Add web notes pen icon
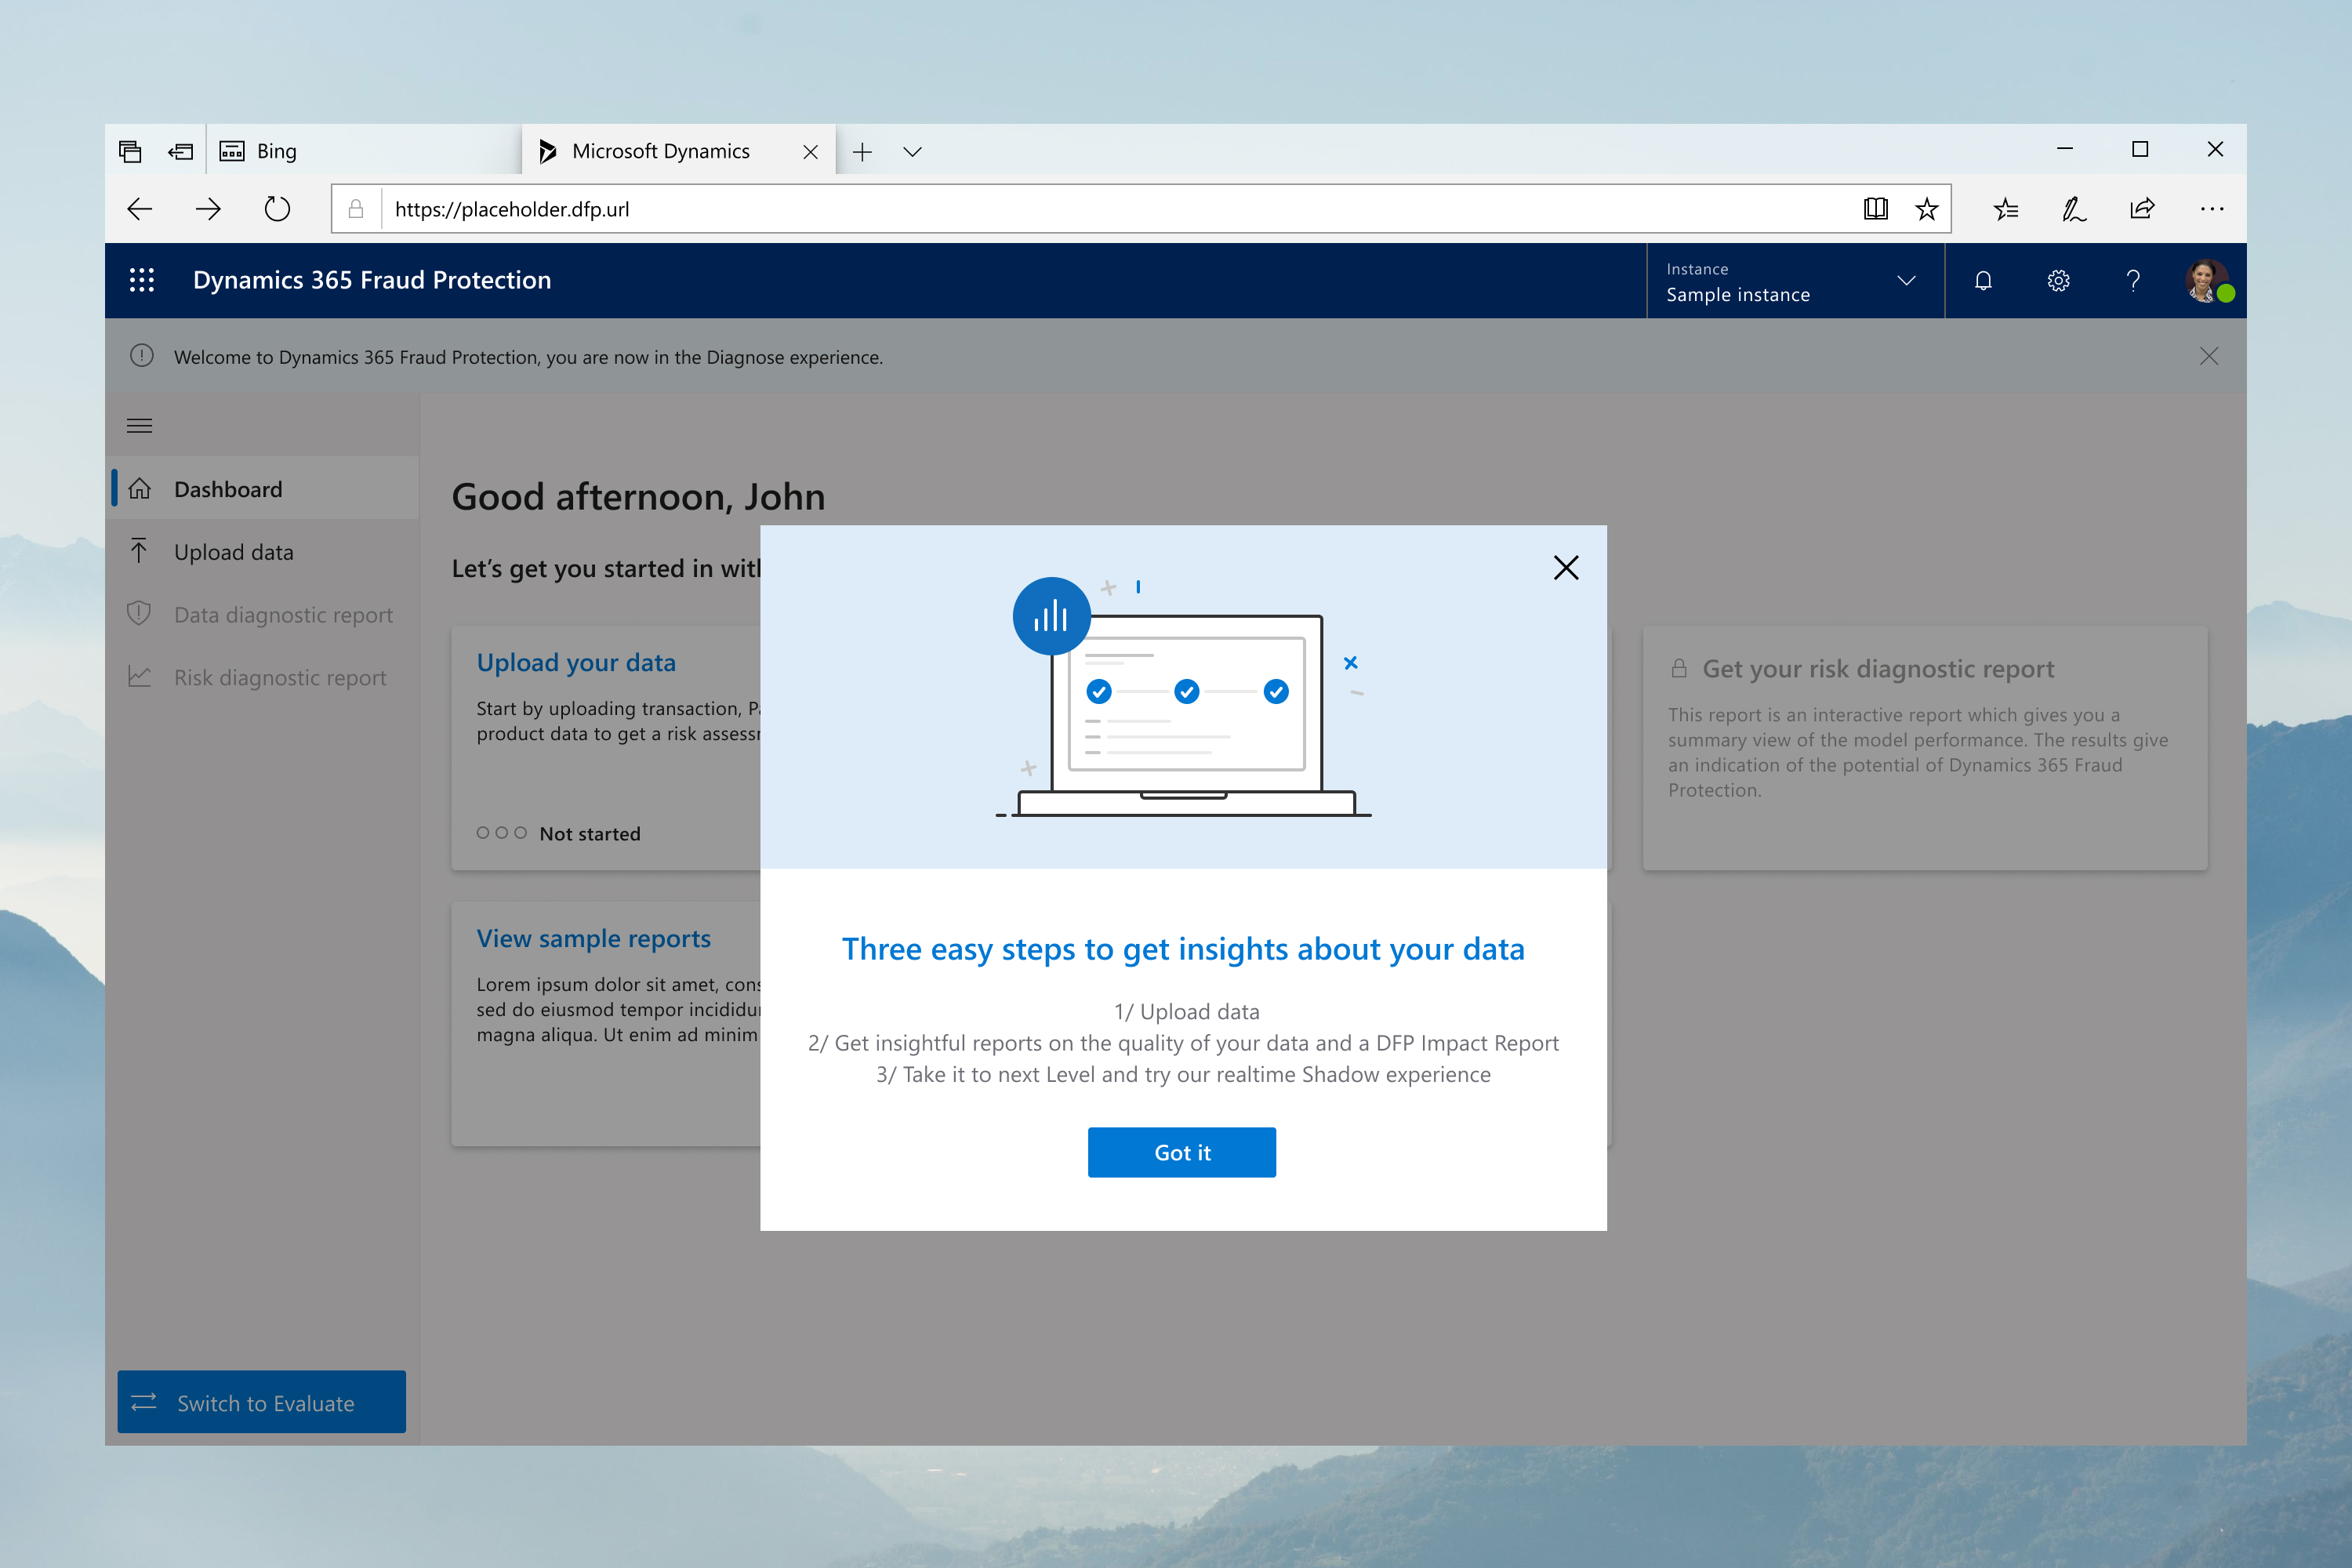The height and width of the screenshot is (1568, 2352). 2074,209
